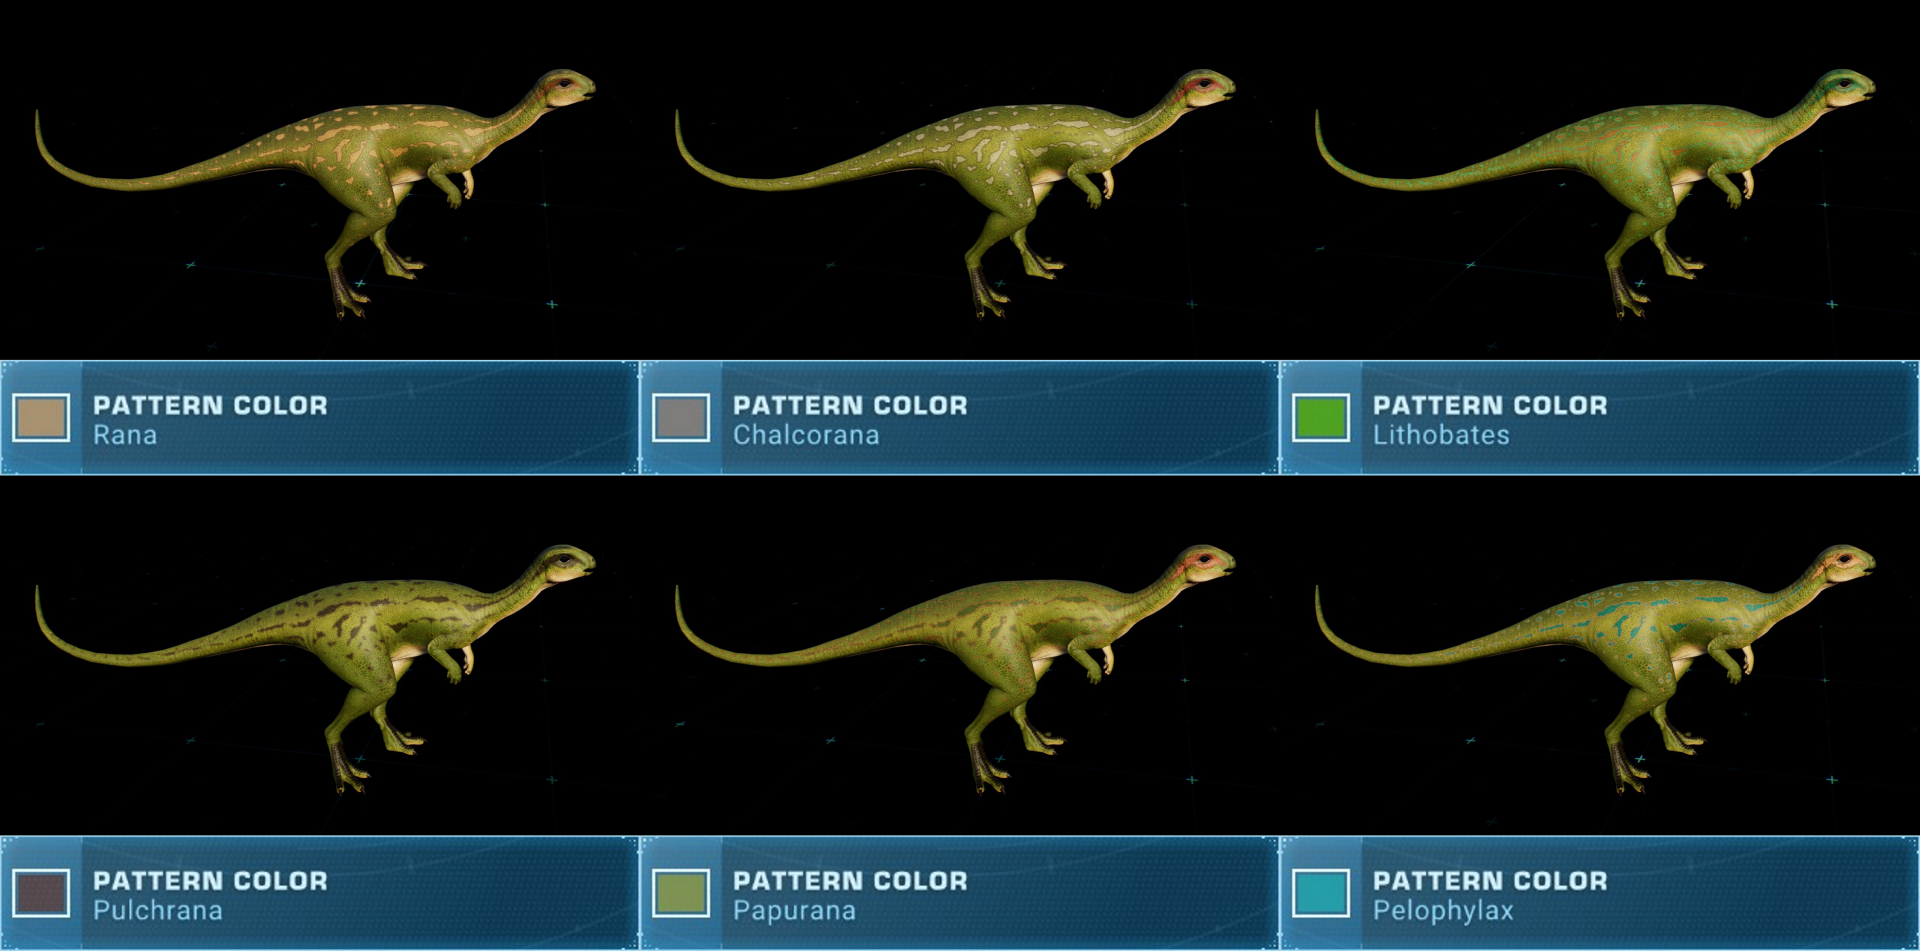Image resolution: width=1920 pixels, height=951 pixels.
Task: Click the "Pelophylax" pattern name
Action: click(1443, 910)
